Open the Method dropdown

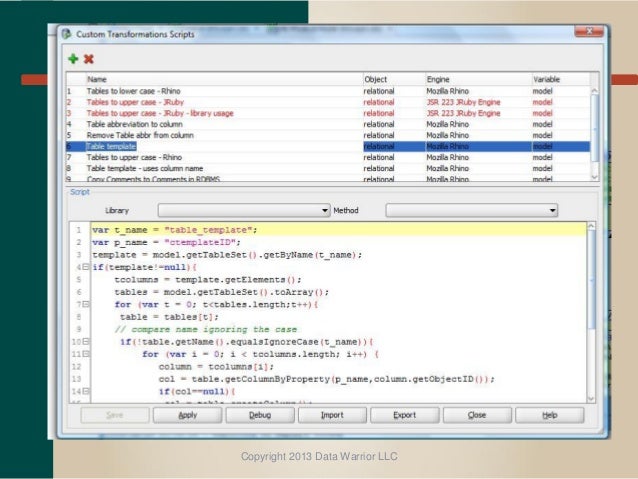tap(472, 210)
